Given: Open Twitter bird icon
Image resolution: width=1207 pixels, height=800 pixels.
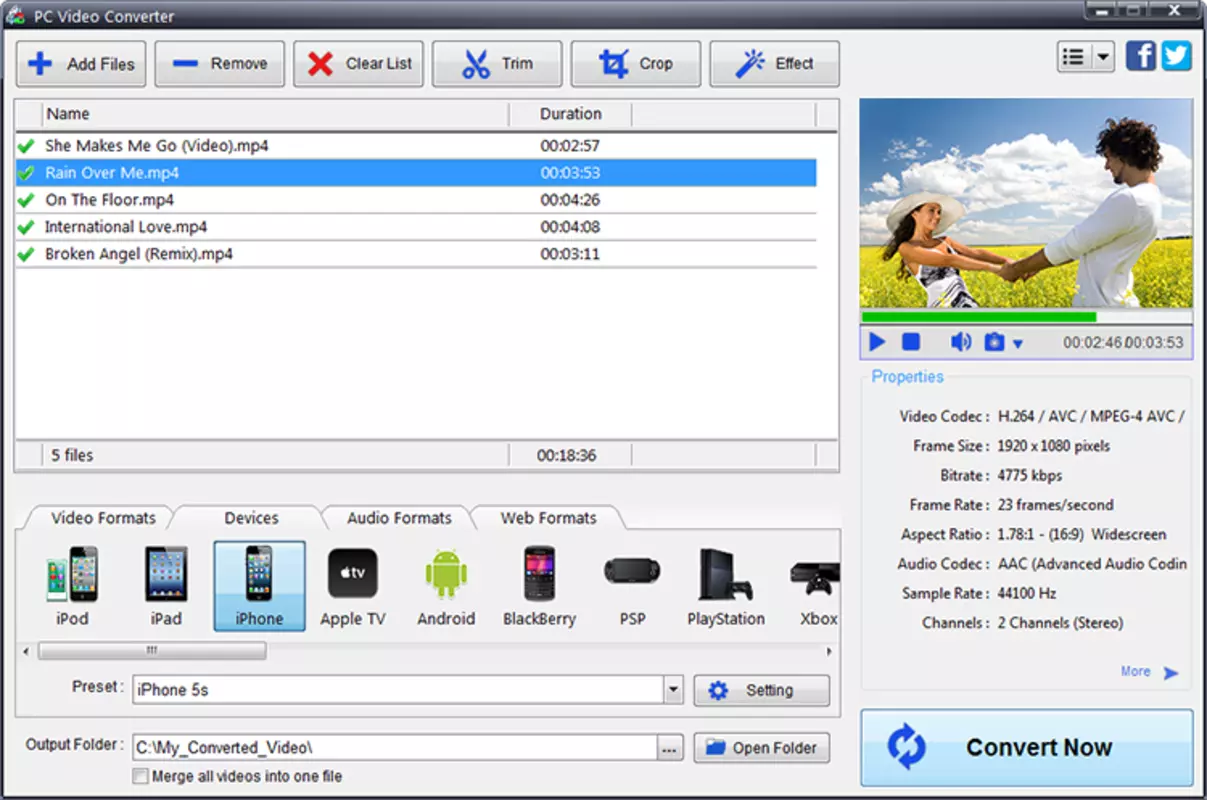Looking at the screenshot, I should coord(1176,56).
